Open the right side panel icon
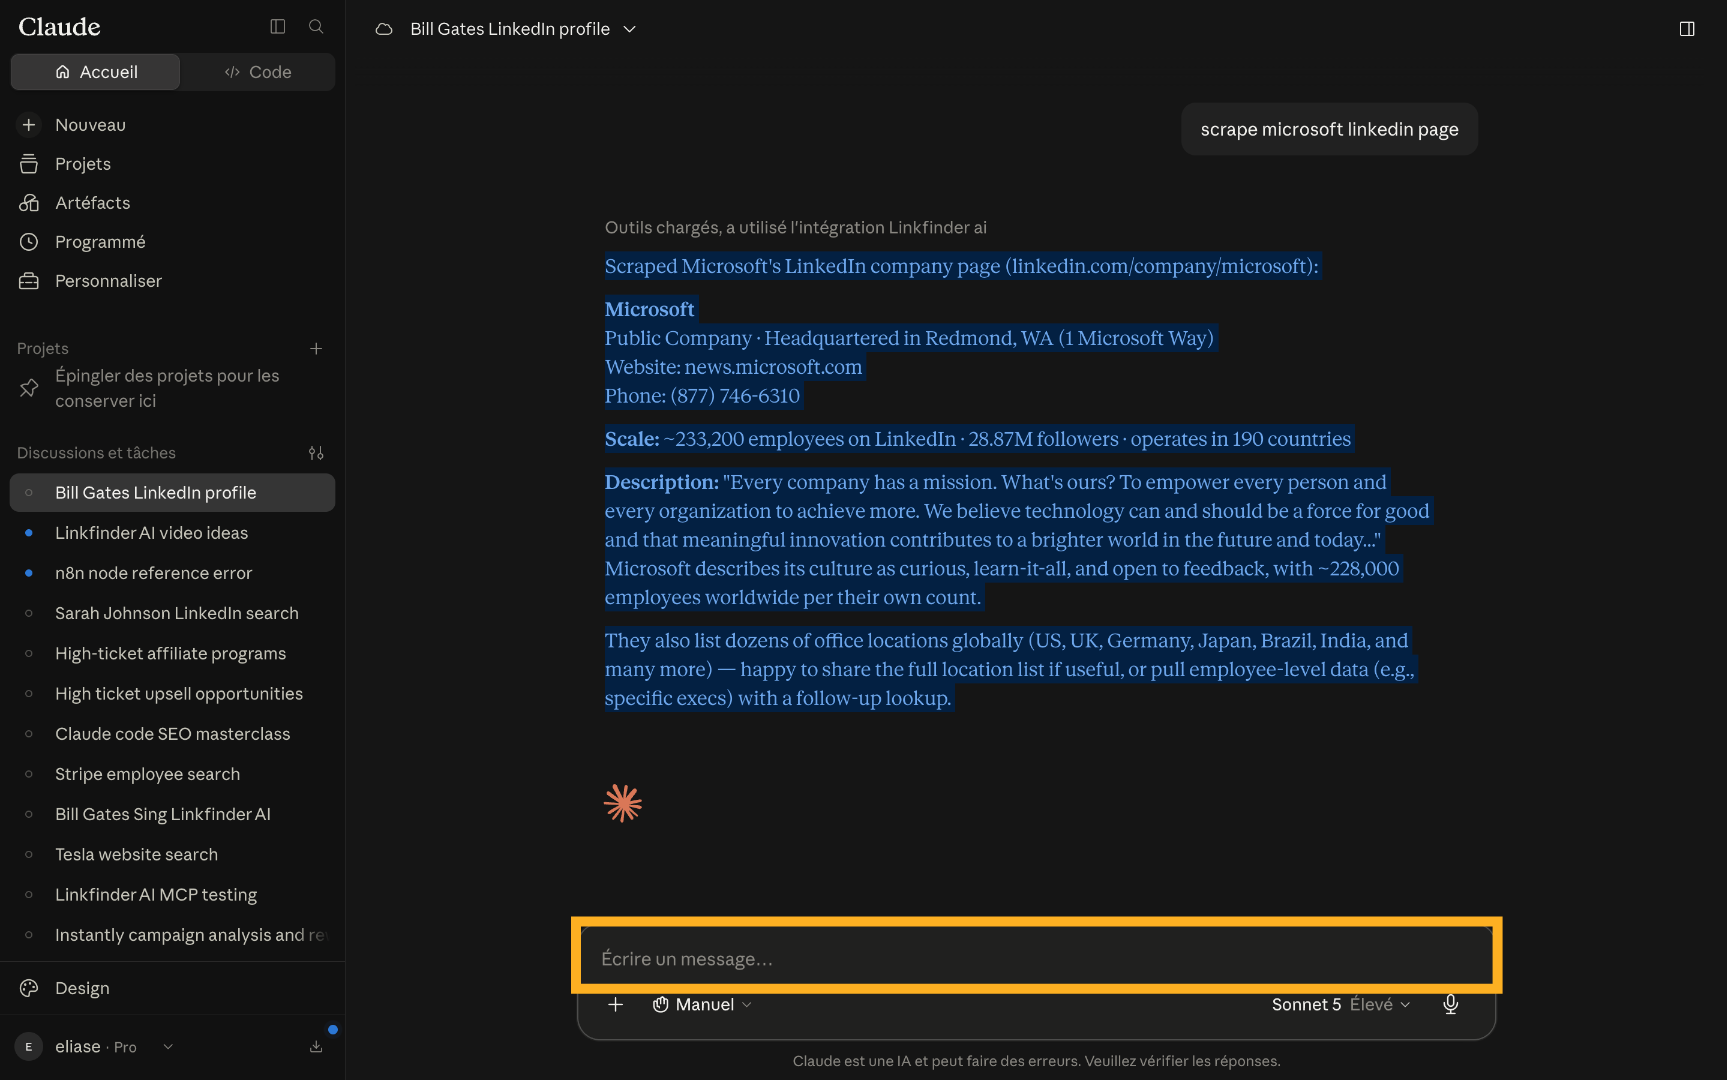The image size is (1727, 1080). (1687, 29)
